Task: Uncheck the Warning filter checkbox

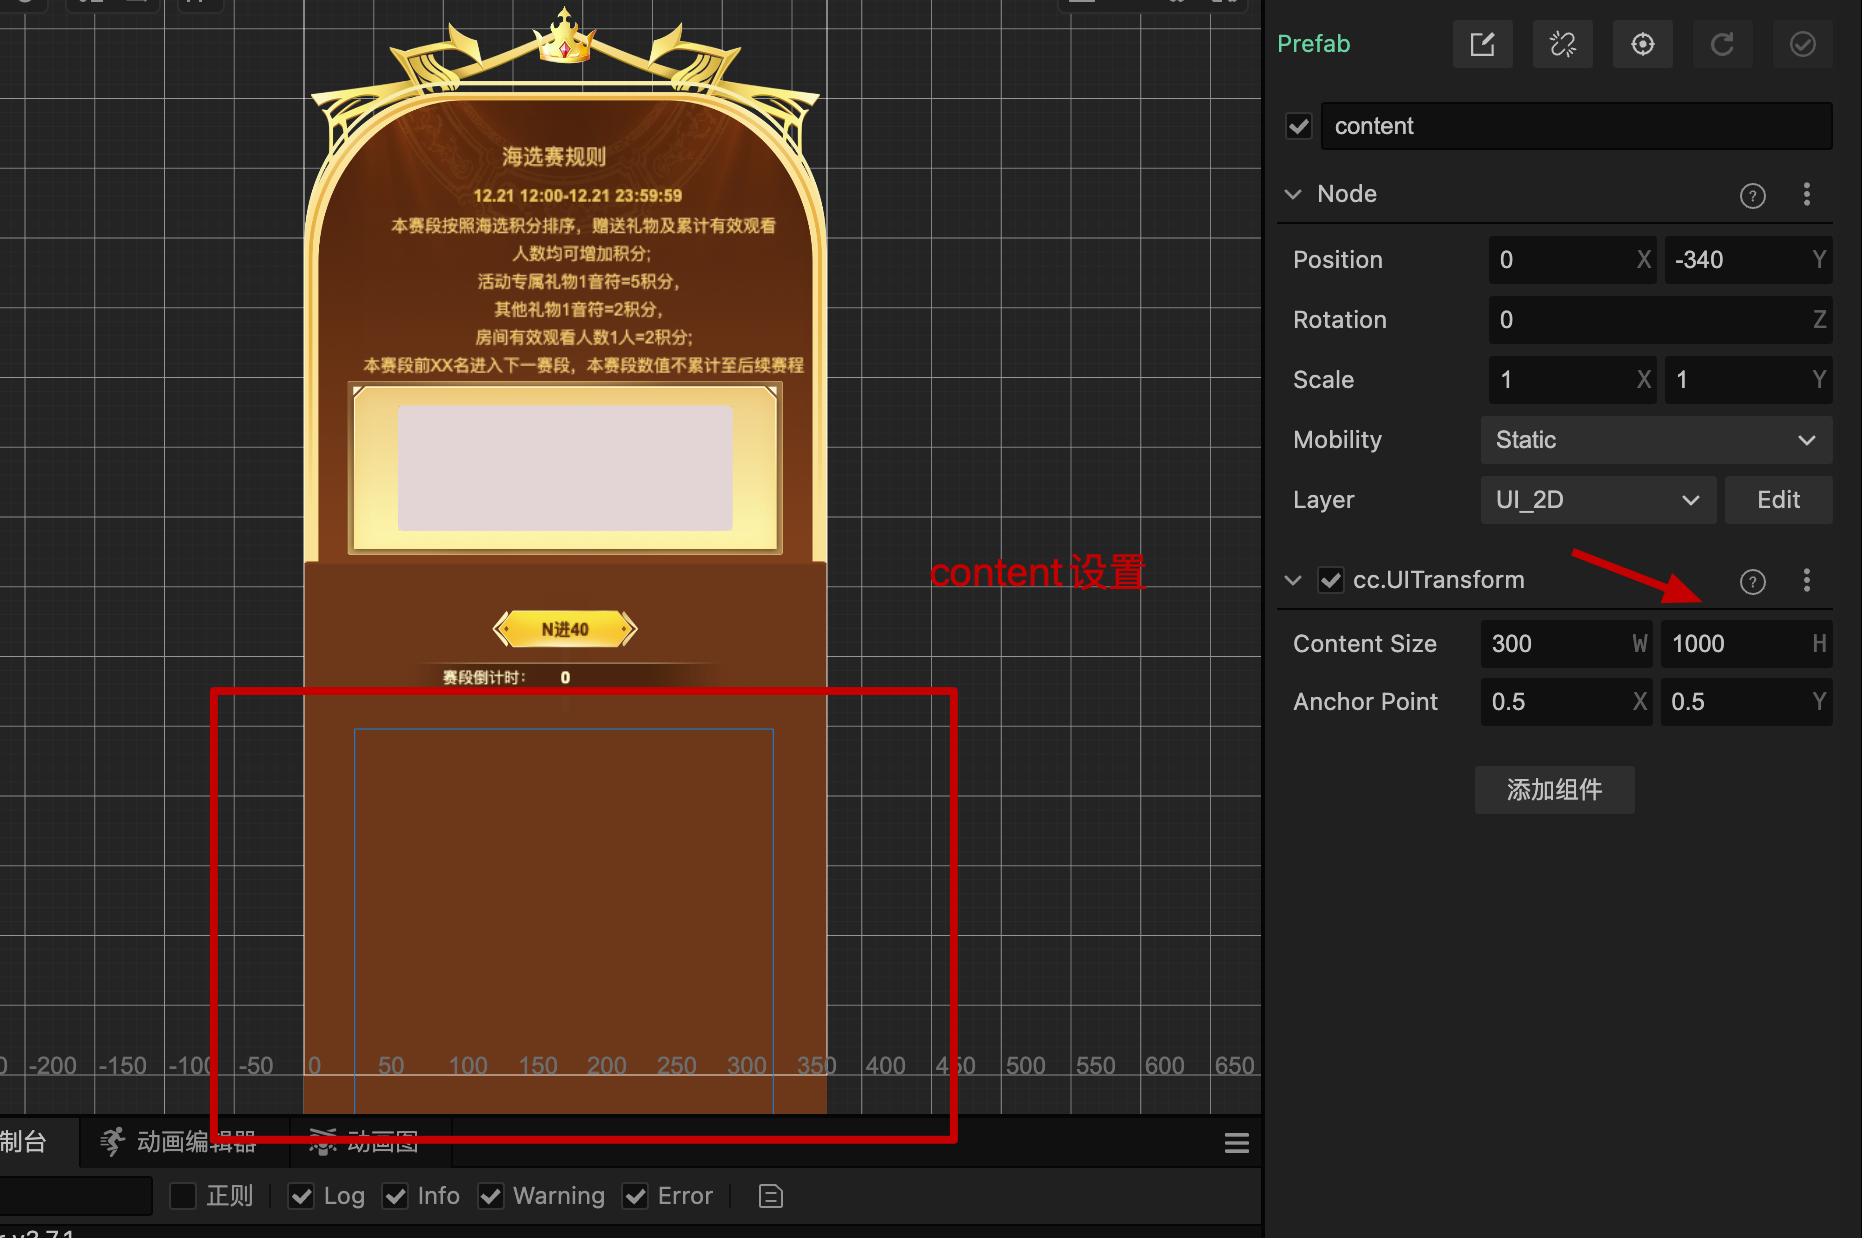Action: (490, 1196)
